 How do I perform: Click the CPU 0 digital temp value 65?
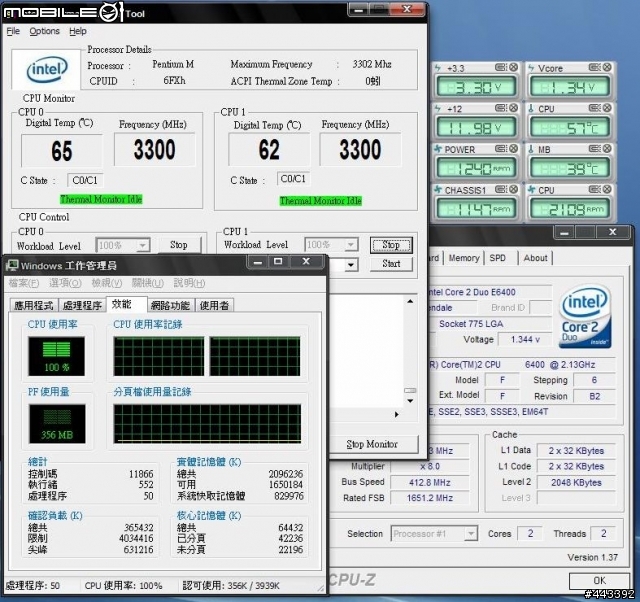click(x=62, y=151)
